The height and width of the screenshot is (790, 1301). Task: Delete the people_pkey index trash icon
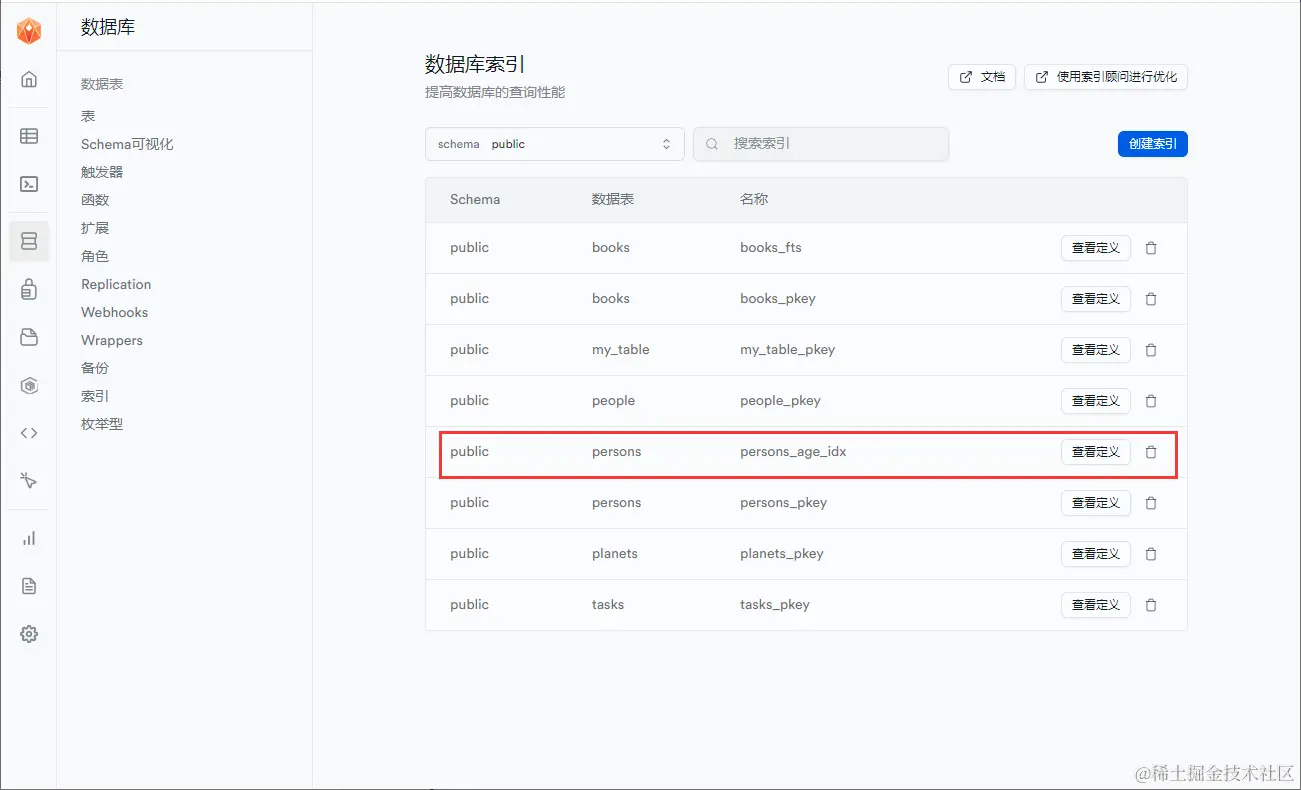(x=1151, y=401)
